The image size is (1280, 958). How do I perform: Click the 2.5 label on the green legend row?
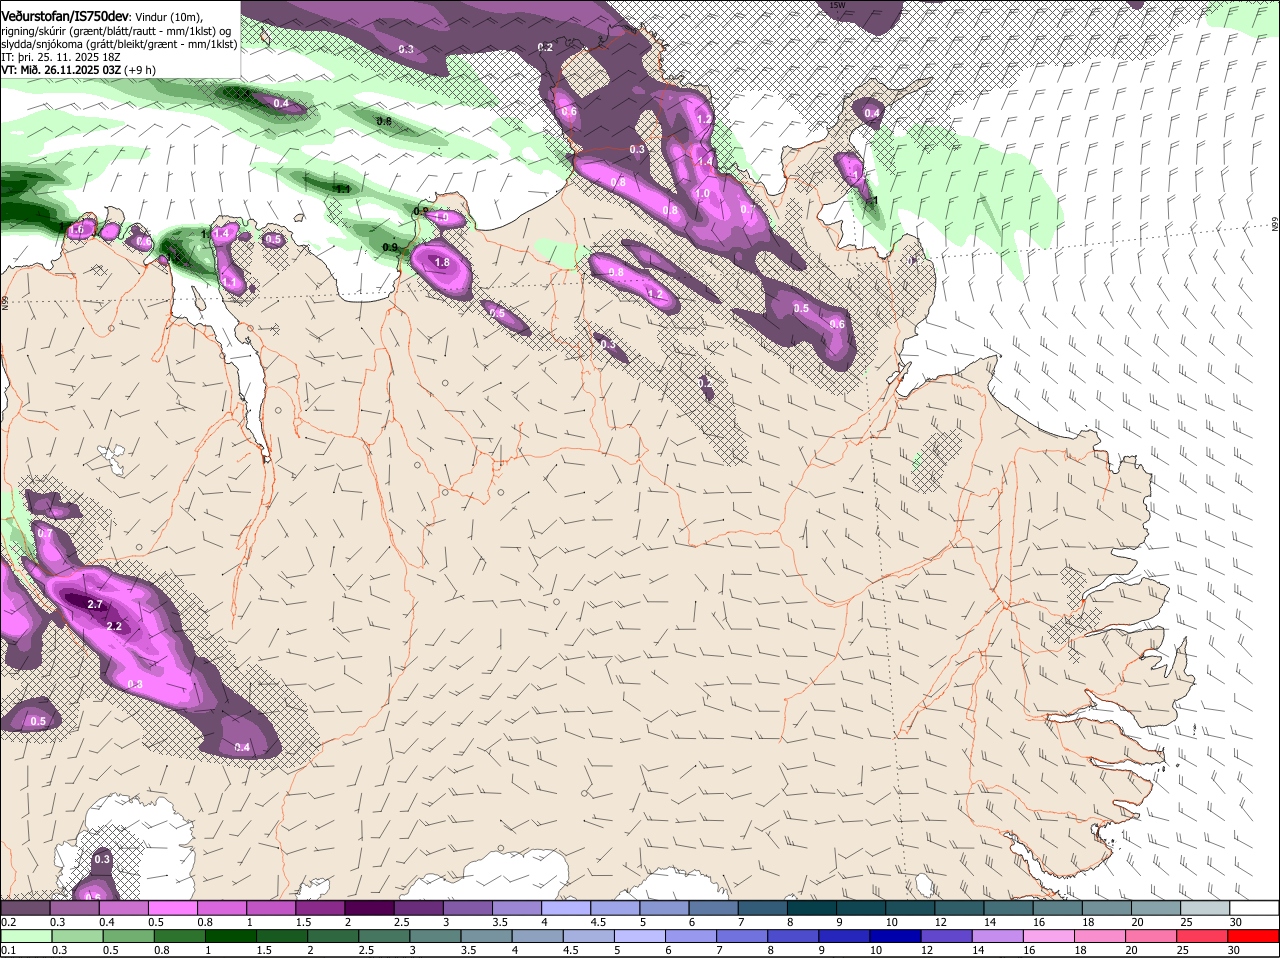click(367, 950)
